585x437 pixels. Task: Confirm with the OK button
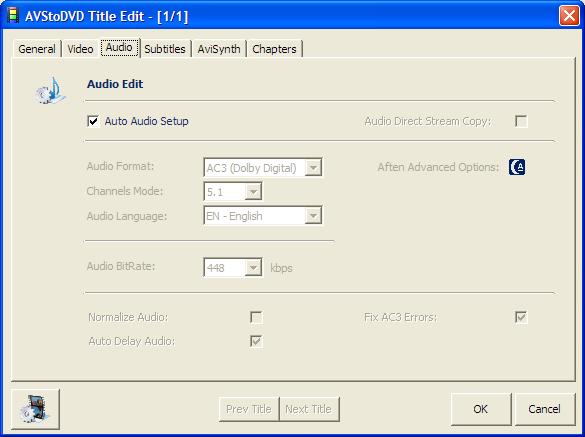coord(481,409)
